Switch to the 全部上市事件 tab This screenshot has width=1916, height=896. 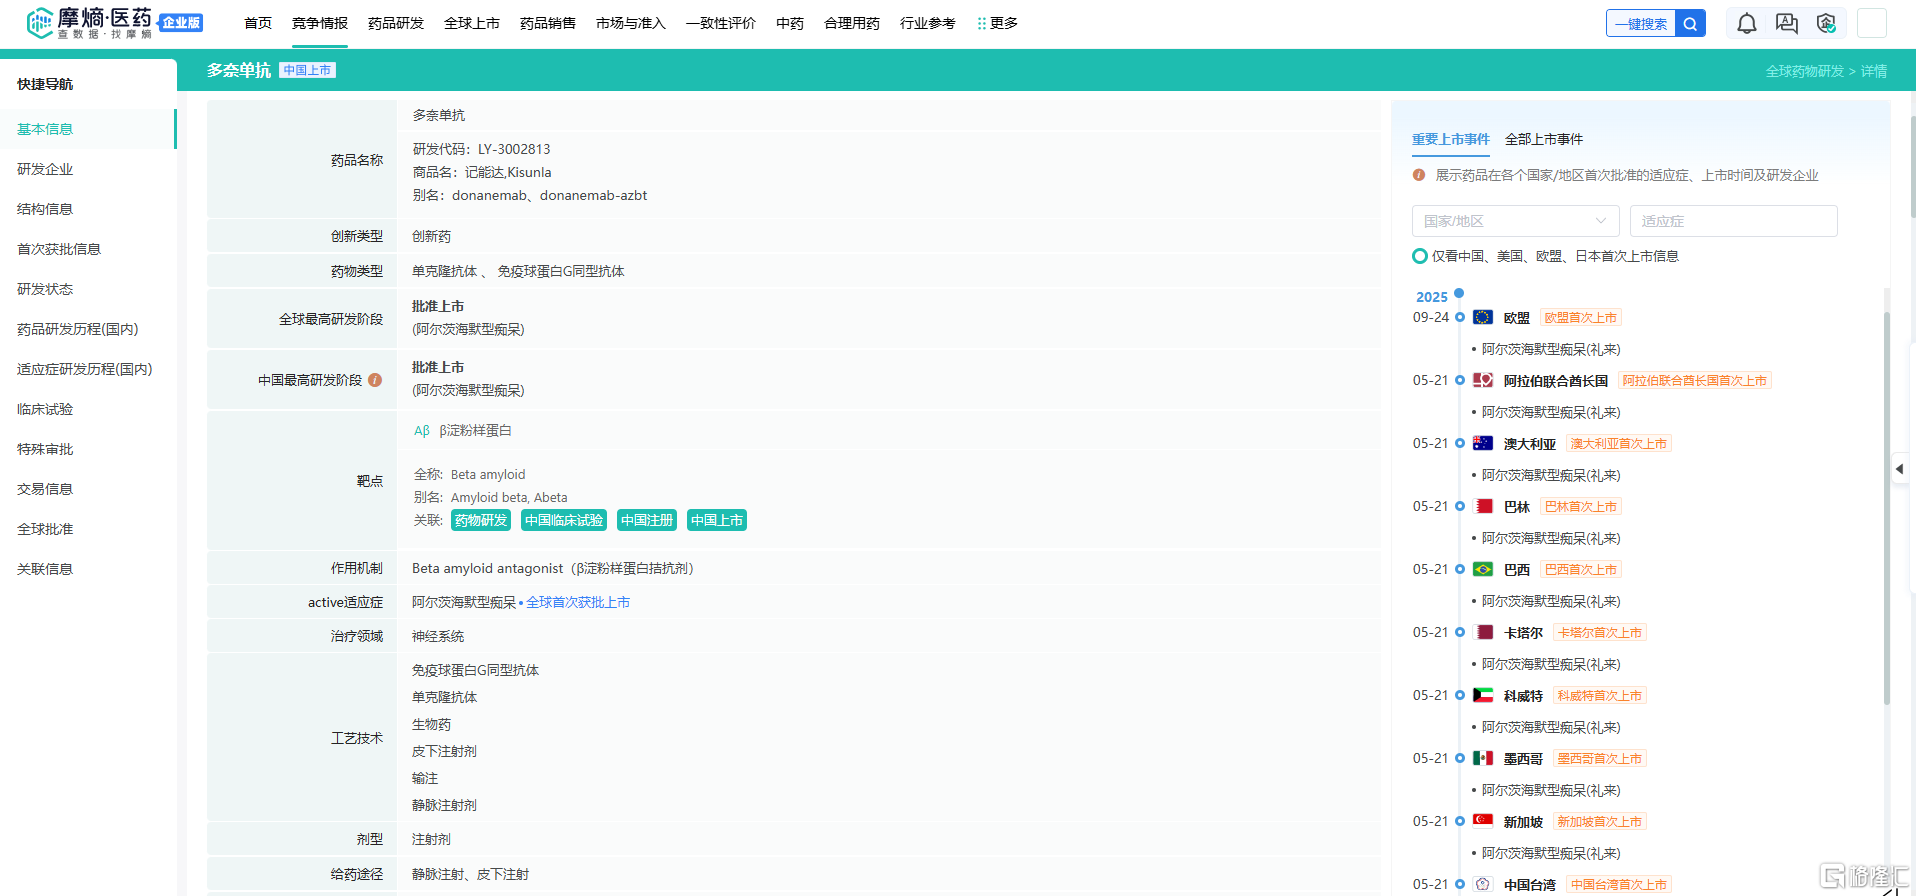pyautogui.click(x=1544, y=139)
